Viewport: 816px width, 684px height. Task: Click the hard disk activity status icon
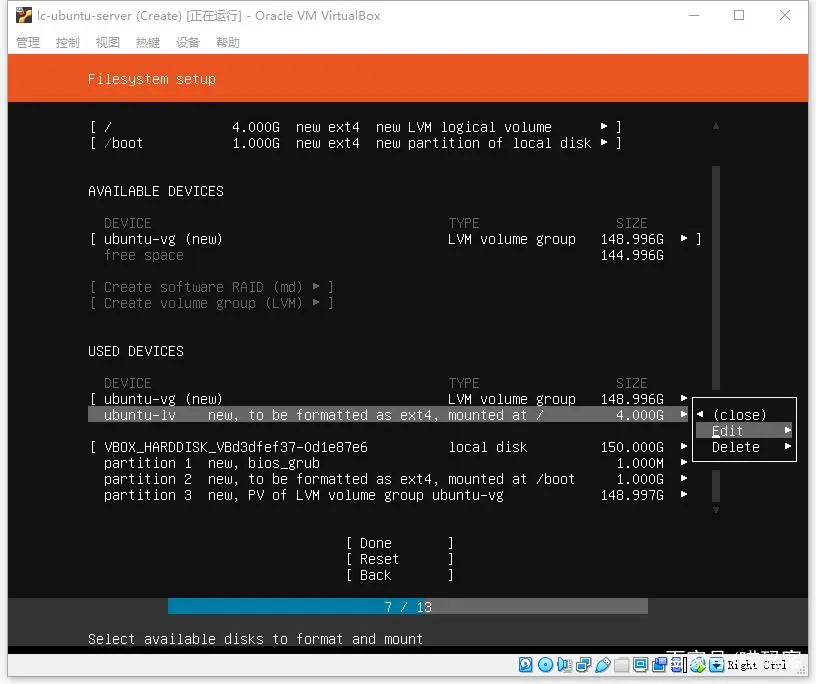point(525,665)
